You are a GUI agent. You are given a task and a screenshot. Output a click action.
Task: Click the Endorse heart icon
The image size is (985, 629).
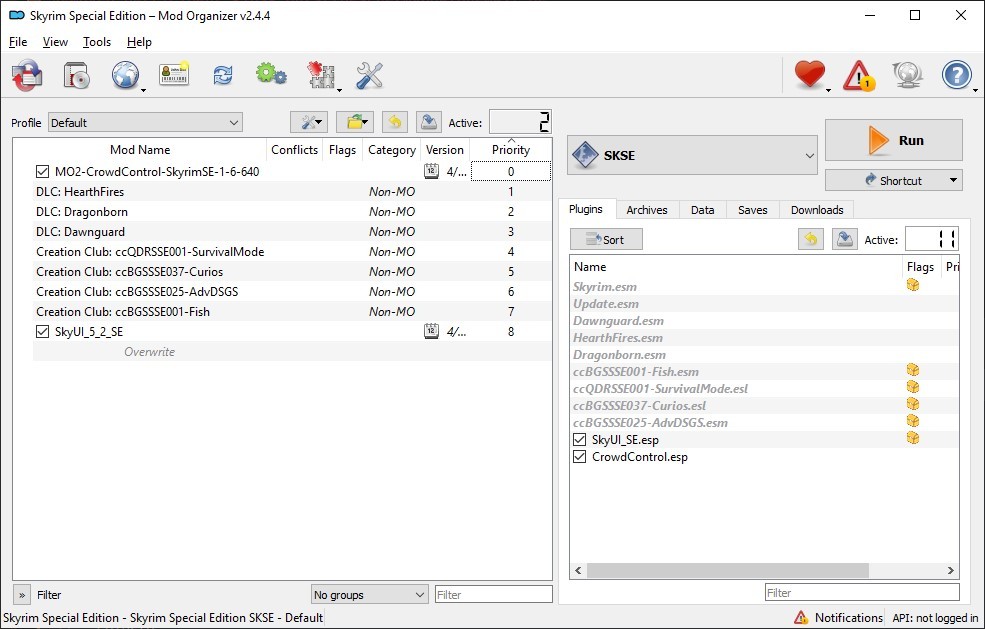point(810,75)
